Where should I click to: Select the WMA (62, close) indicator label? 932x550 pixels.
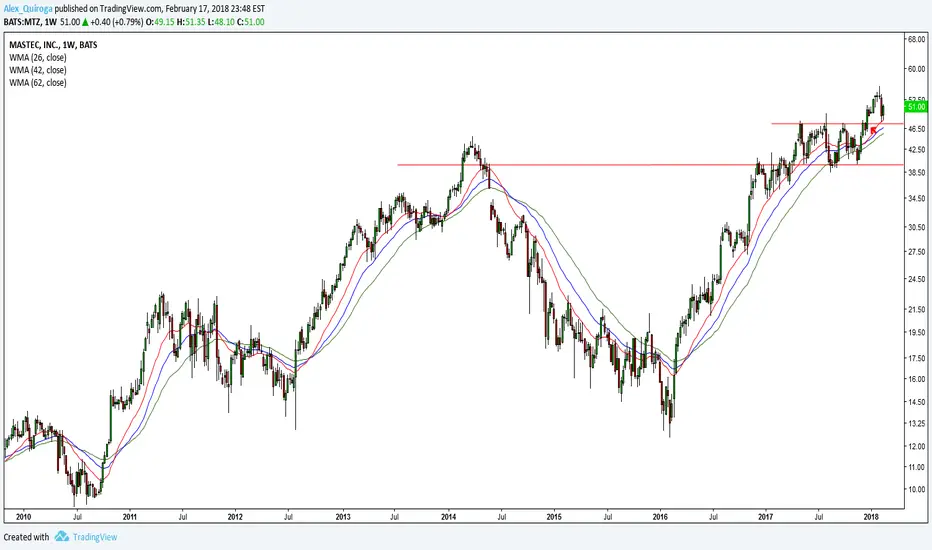click(x=38, y=83)
